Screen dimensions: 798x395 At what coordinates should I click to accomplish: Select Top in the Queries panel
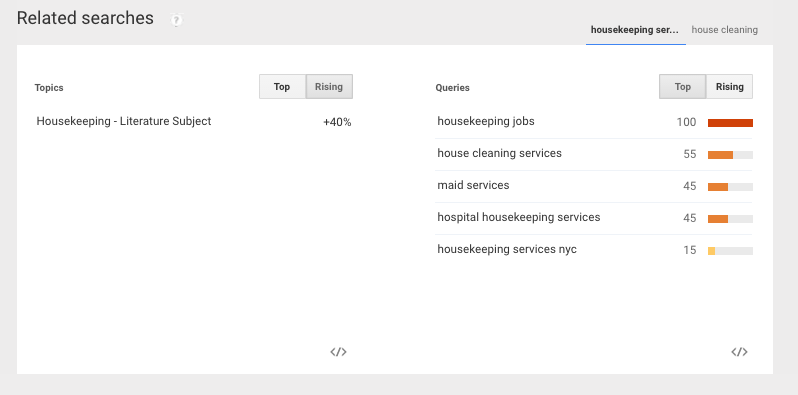[x=682, y=87]
